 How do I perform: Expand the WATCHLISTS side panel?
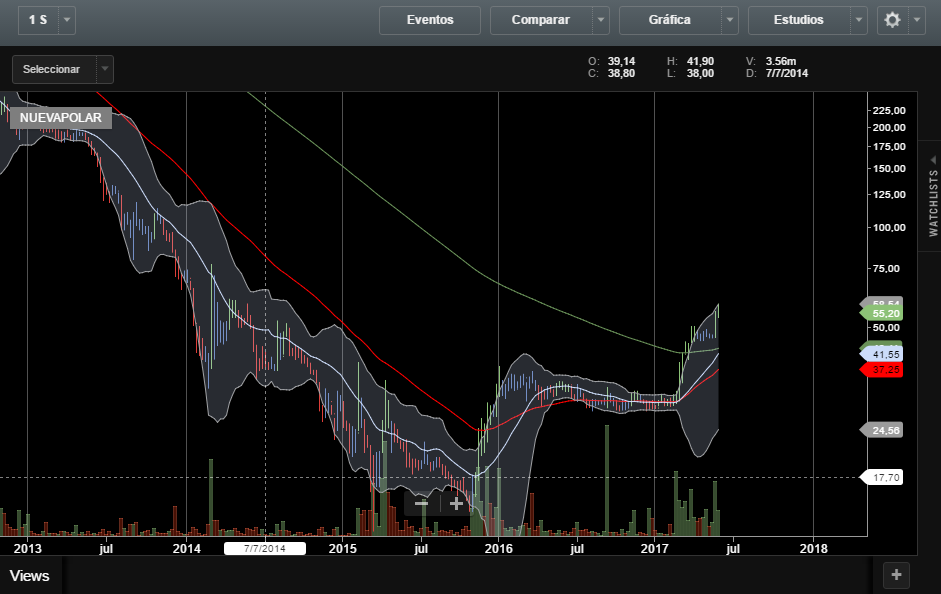[x=932, y=195]
